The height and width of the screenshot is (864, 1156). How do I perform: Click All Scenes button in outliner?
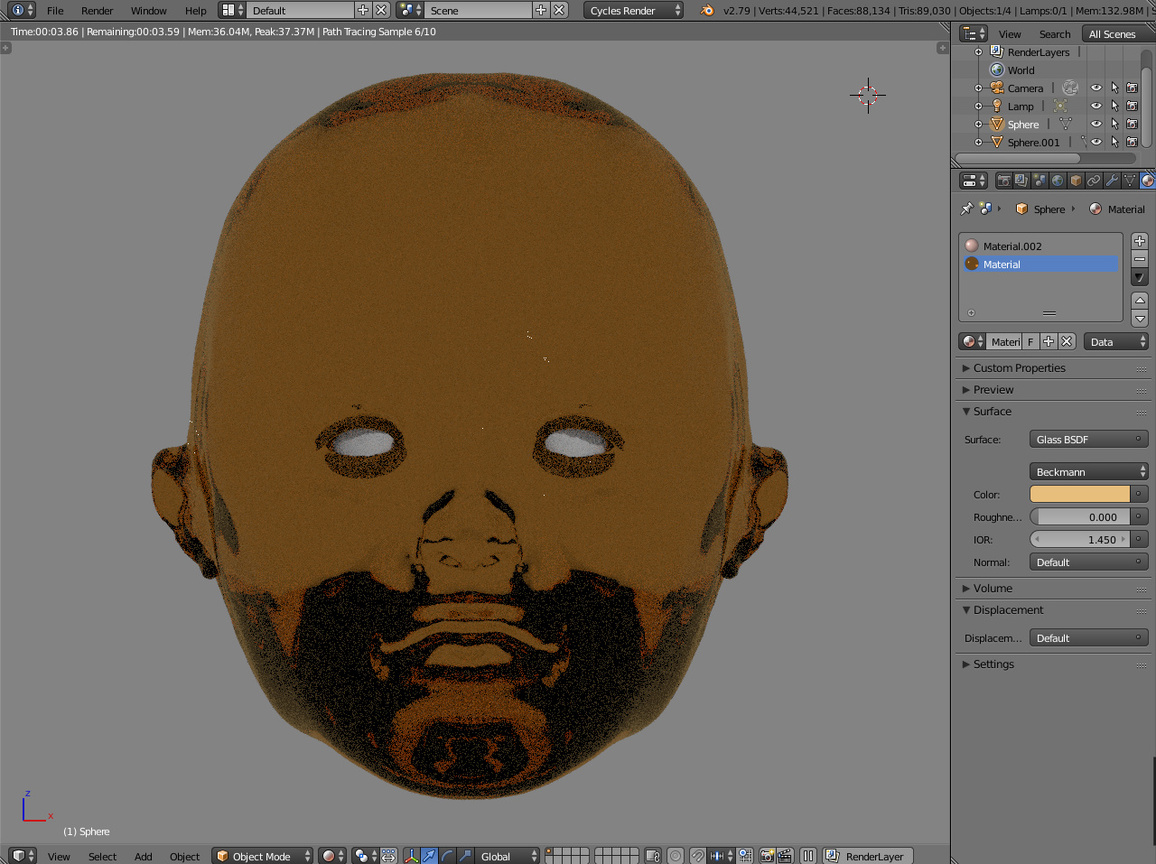point(1111,34)
